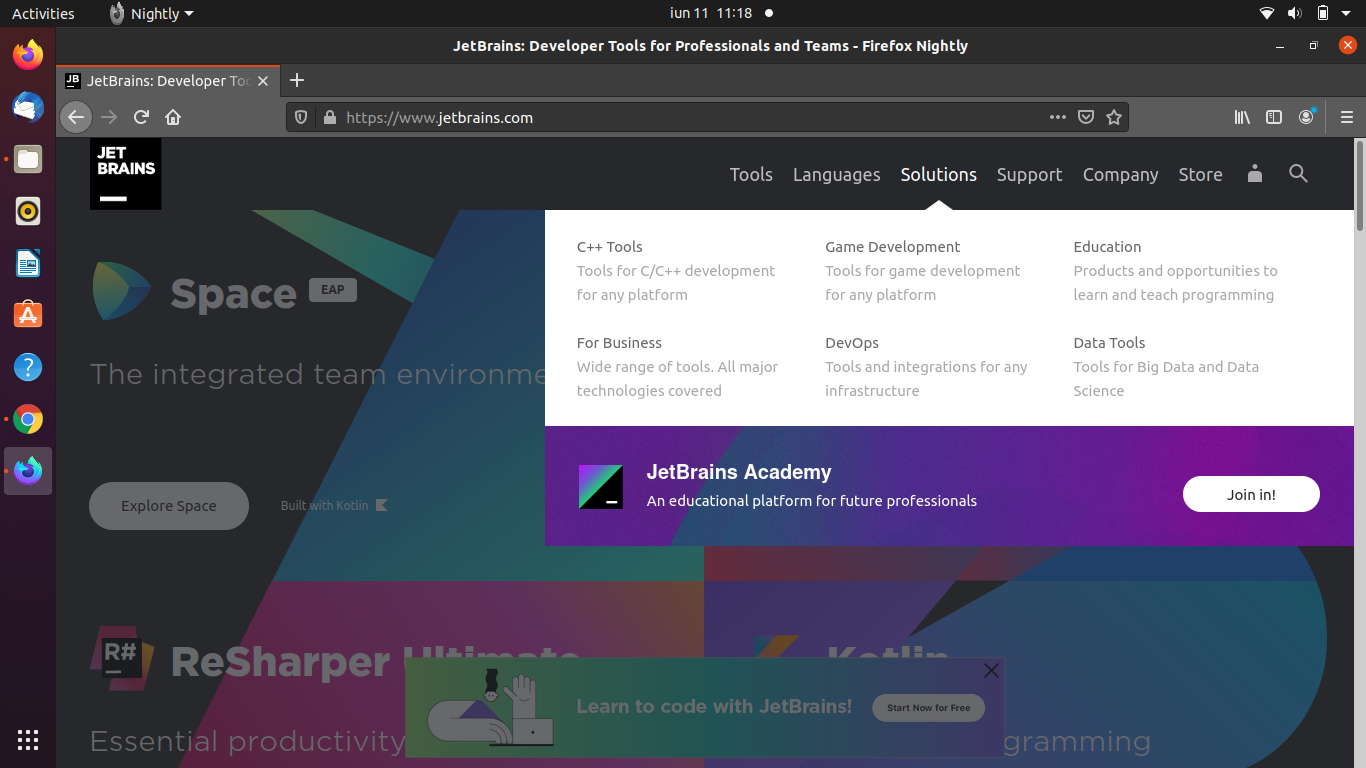The width and height of the screenshot is (1366, 768).
Task: Bookmark this page with the star icon
Action: coord(1114,117)
